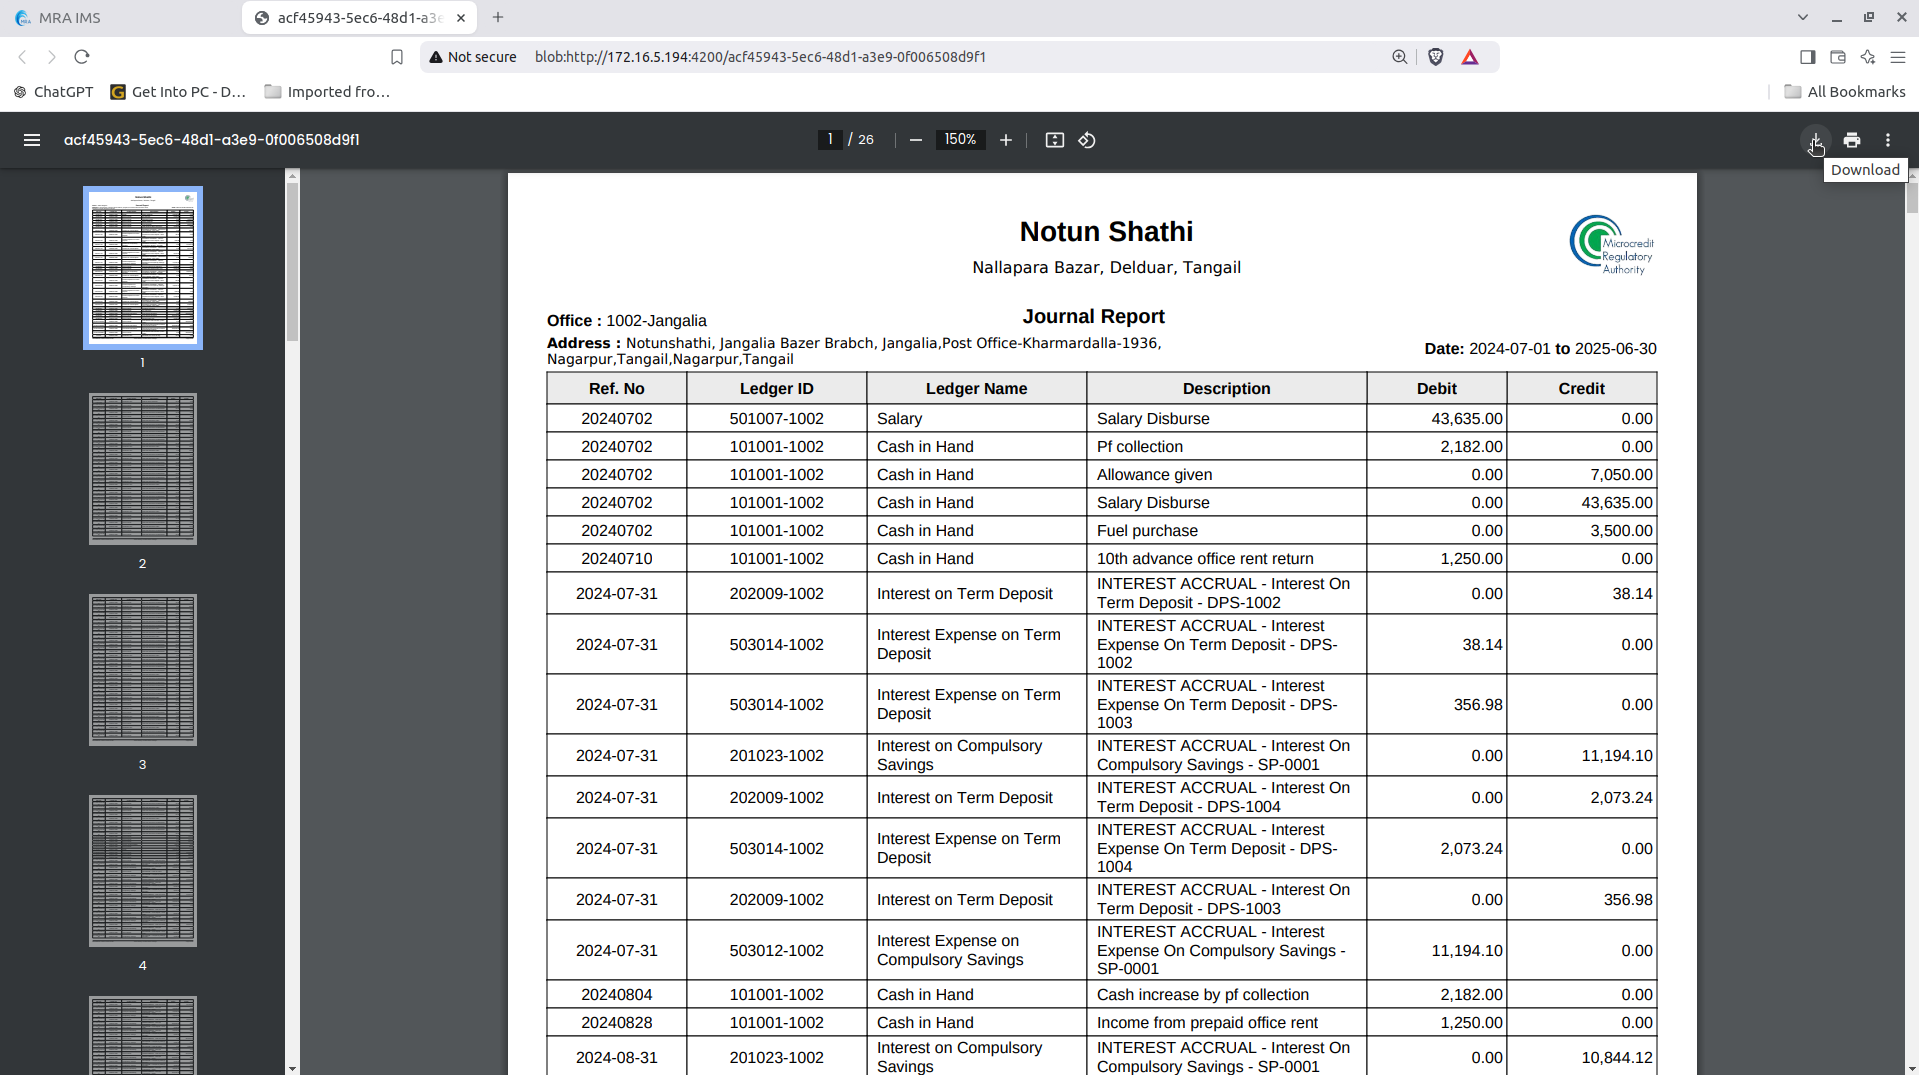Go forward in browser history
Screen dimensions: 1919x1075
tap(52, 57)
